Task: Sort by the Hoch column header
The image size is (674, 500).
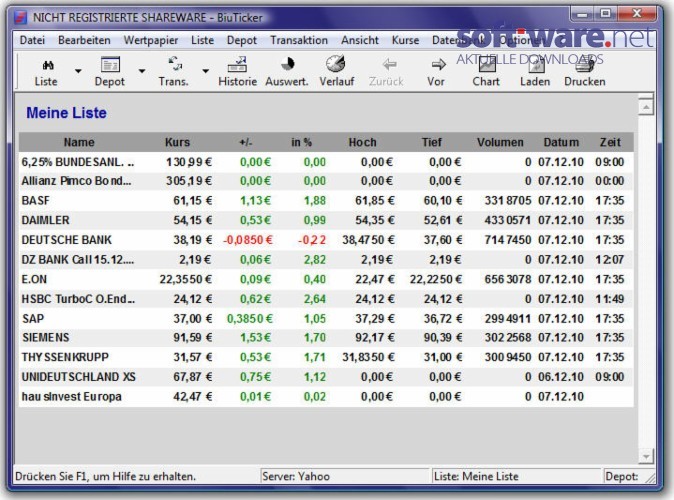Action: pyautogui.click(x=362, y=142)
